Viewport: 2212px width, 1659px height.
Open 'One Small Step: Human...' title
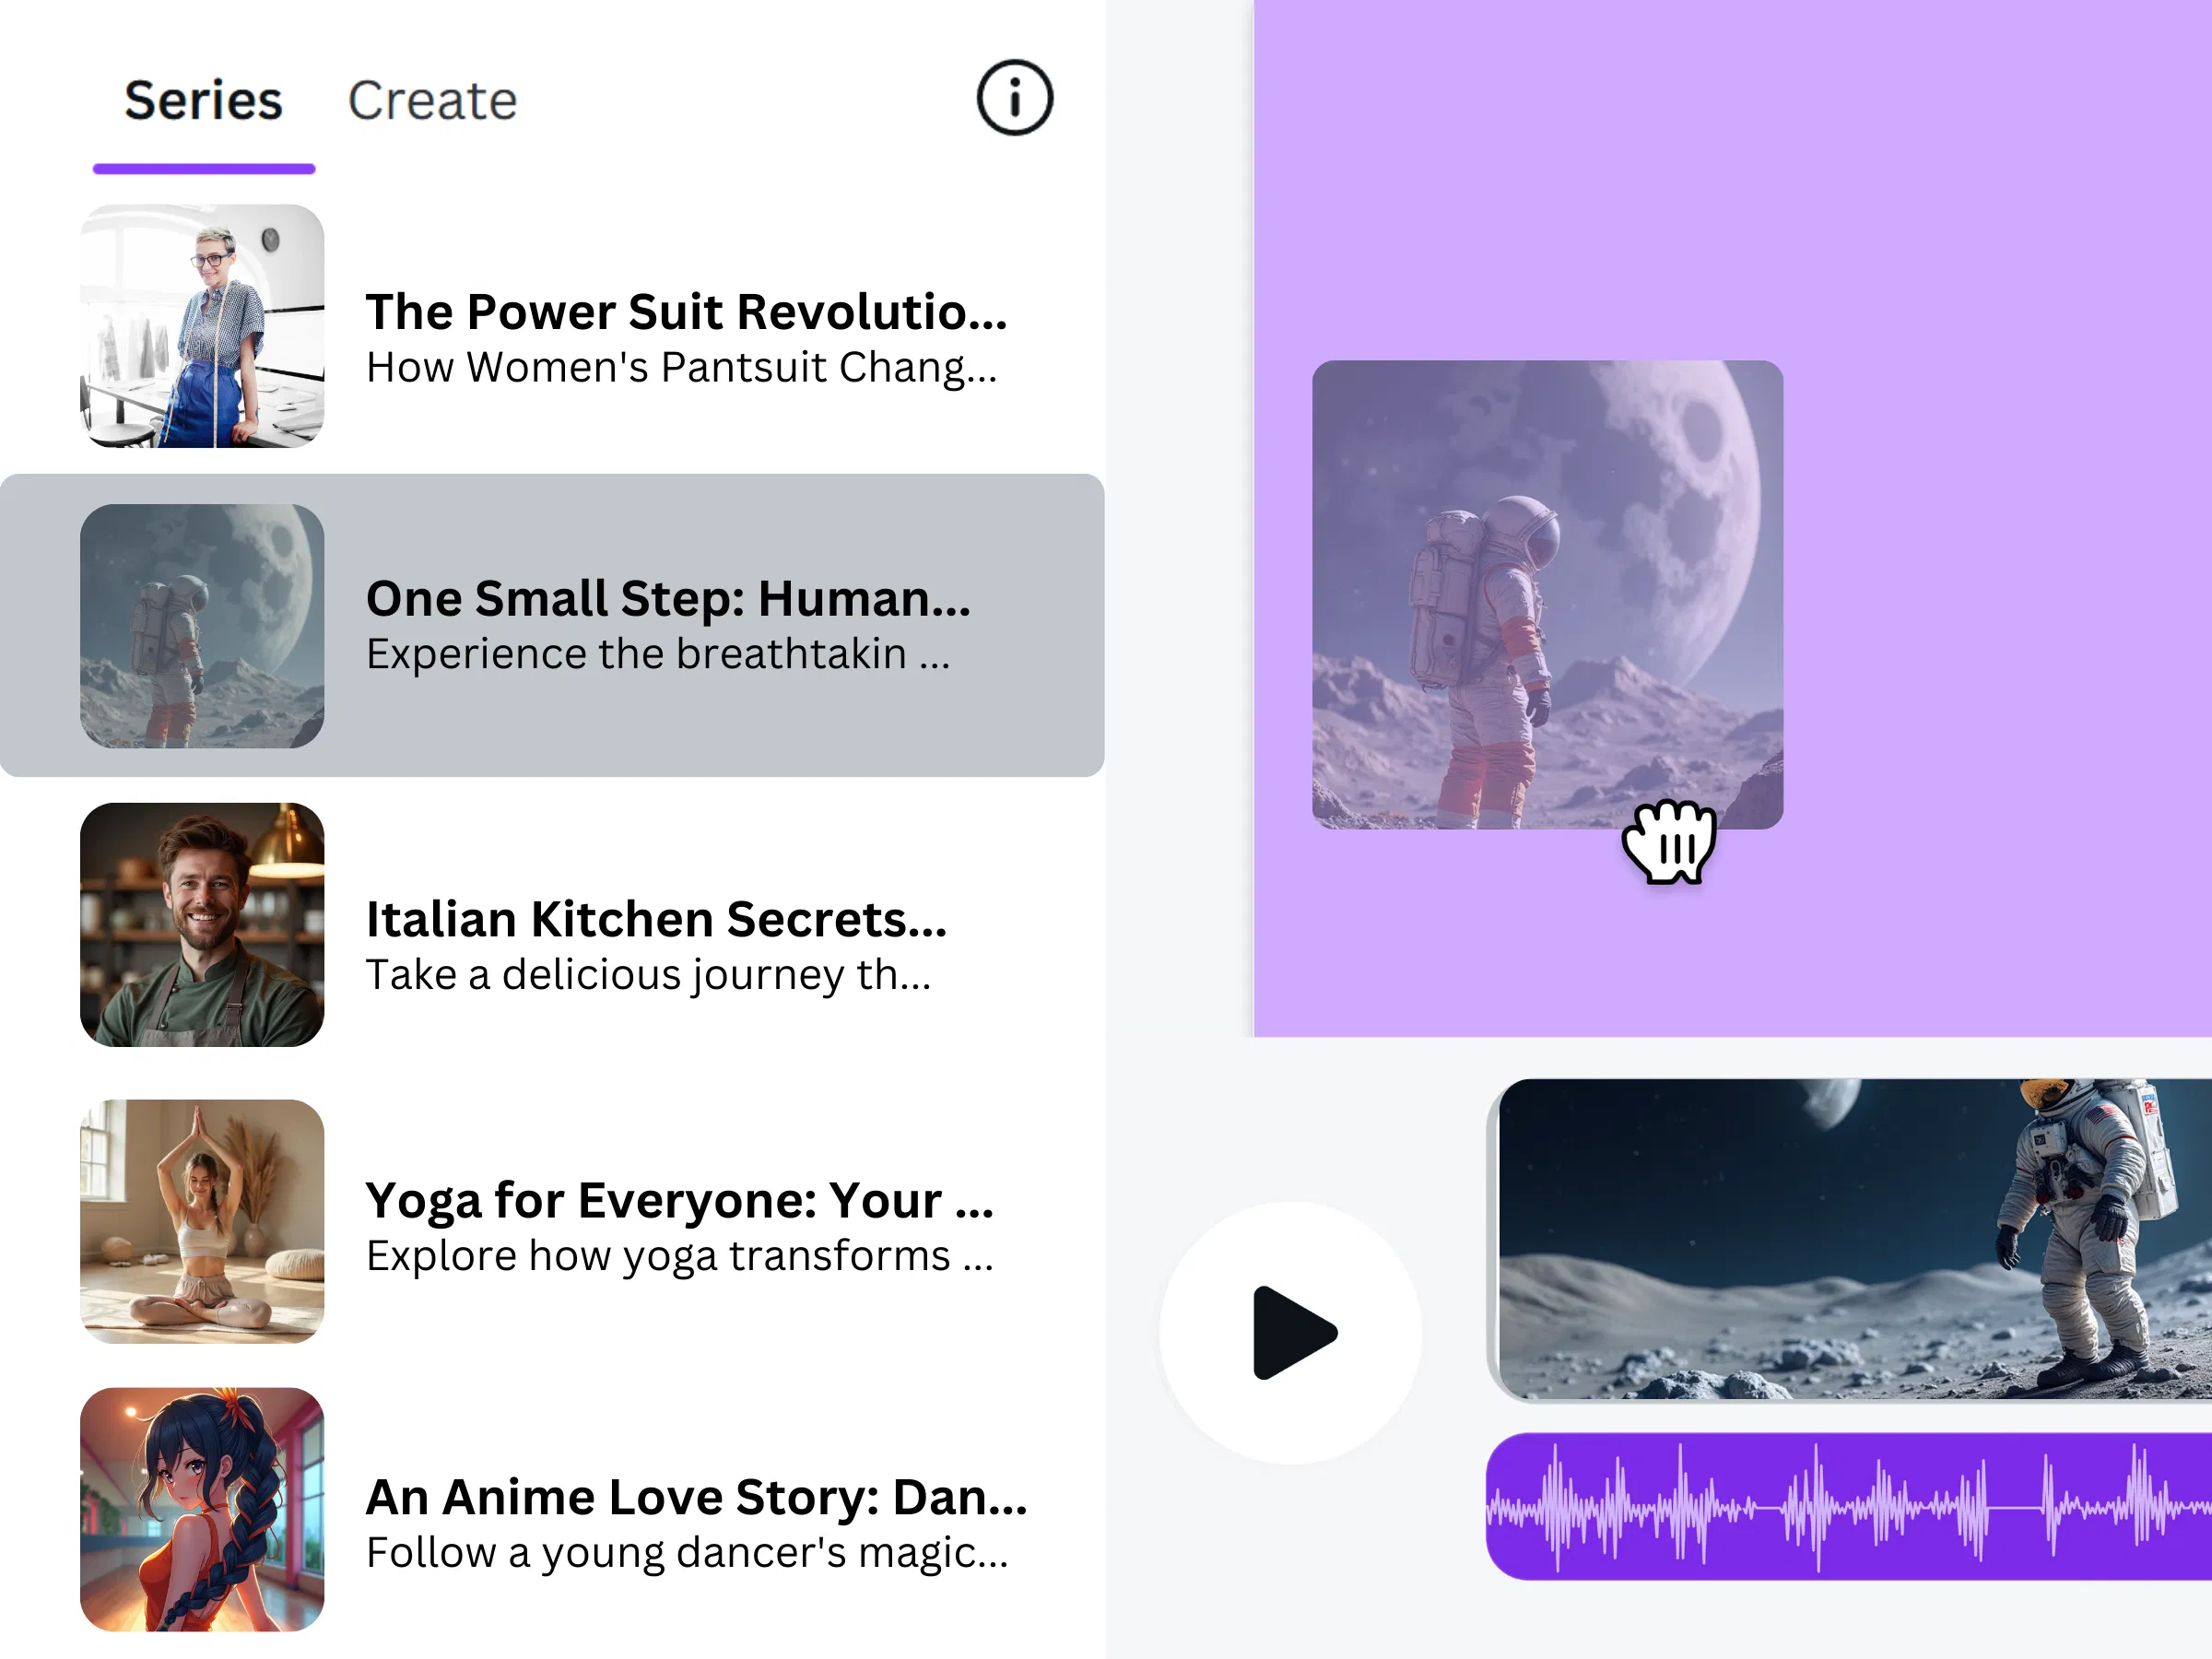668,598
